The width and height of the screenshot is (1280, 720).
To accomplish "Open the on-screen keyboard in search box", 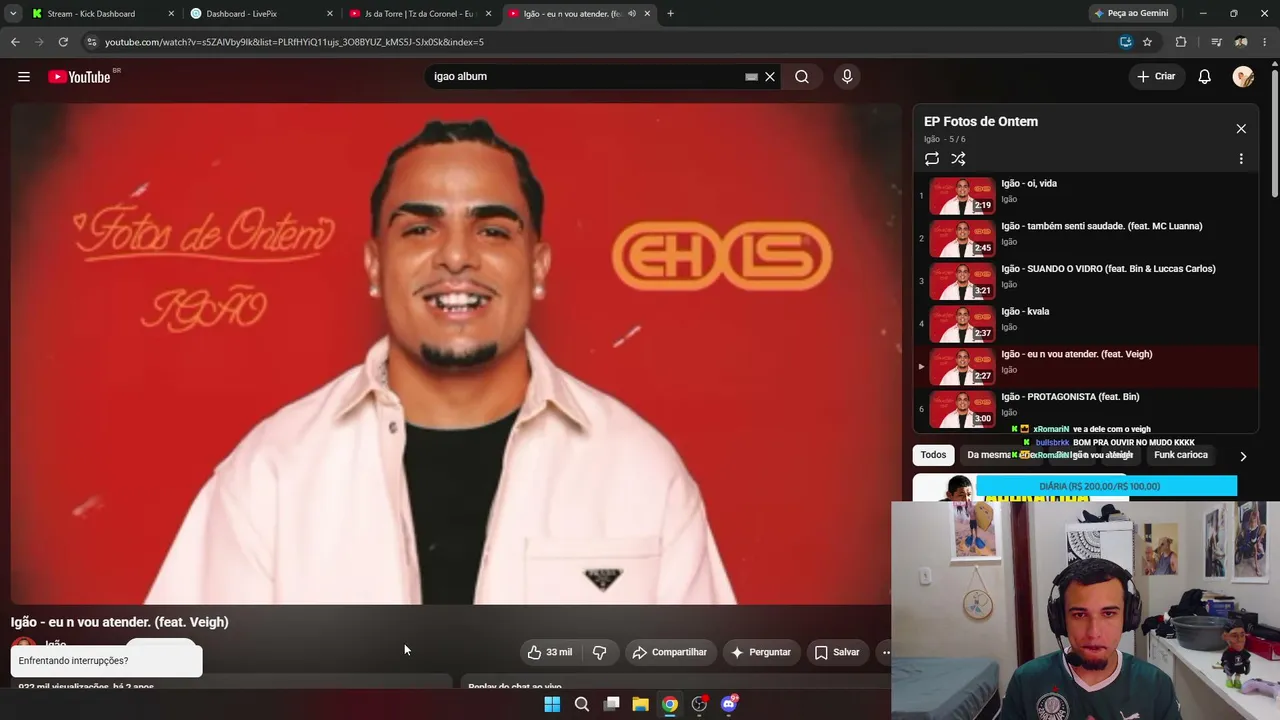I will [x=751, y=77].
